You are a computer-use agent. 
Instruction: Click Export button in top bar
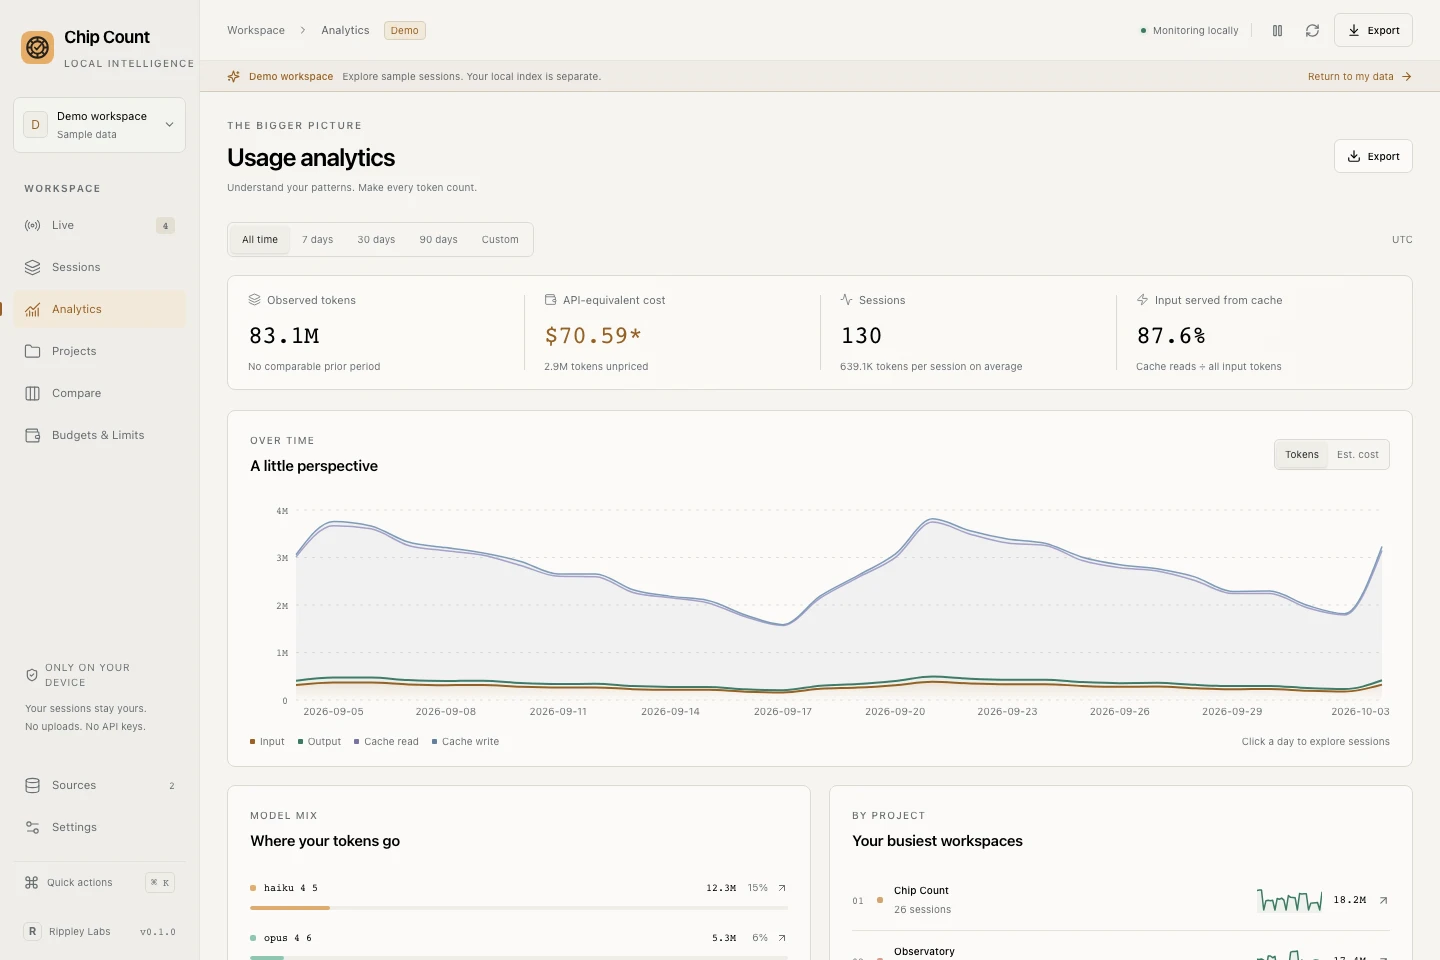[1374, 31]
